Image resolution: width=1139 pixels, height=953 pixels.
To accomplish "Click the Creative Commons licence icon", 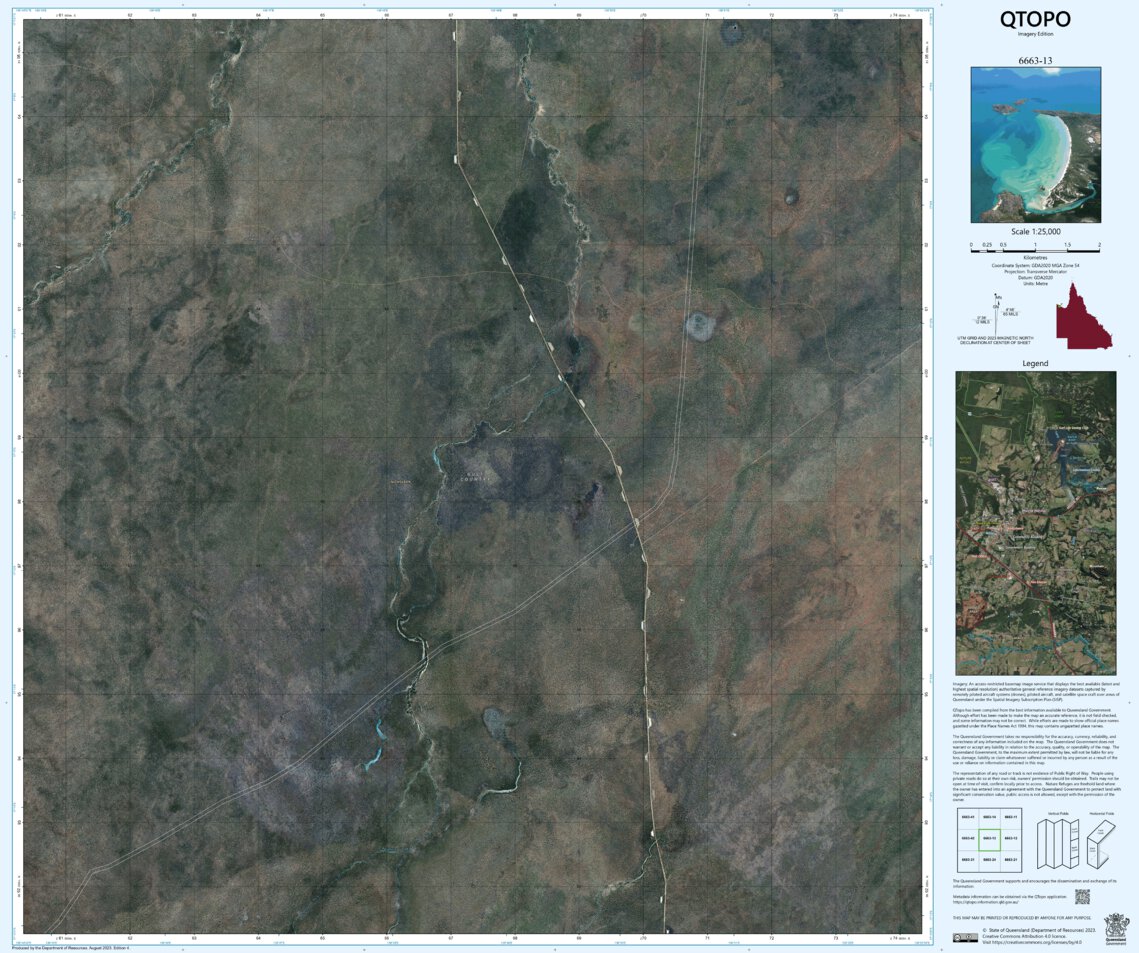I will (957, 938).
